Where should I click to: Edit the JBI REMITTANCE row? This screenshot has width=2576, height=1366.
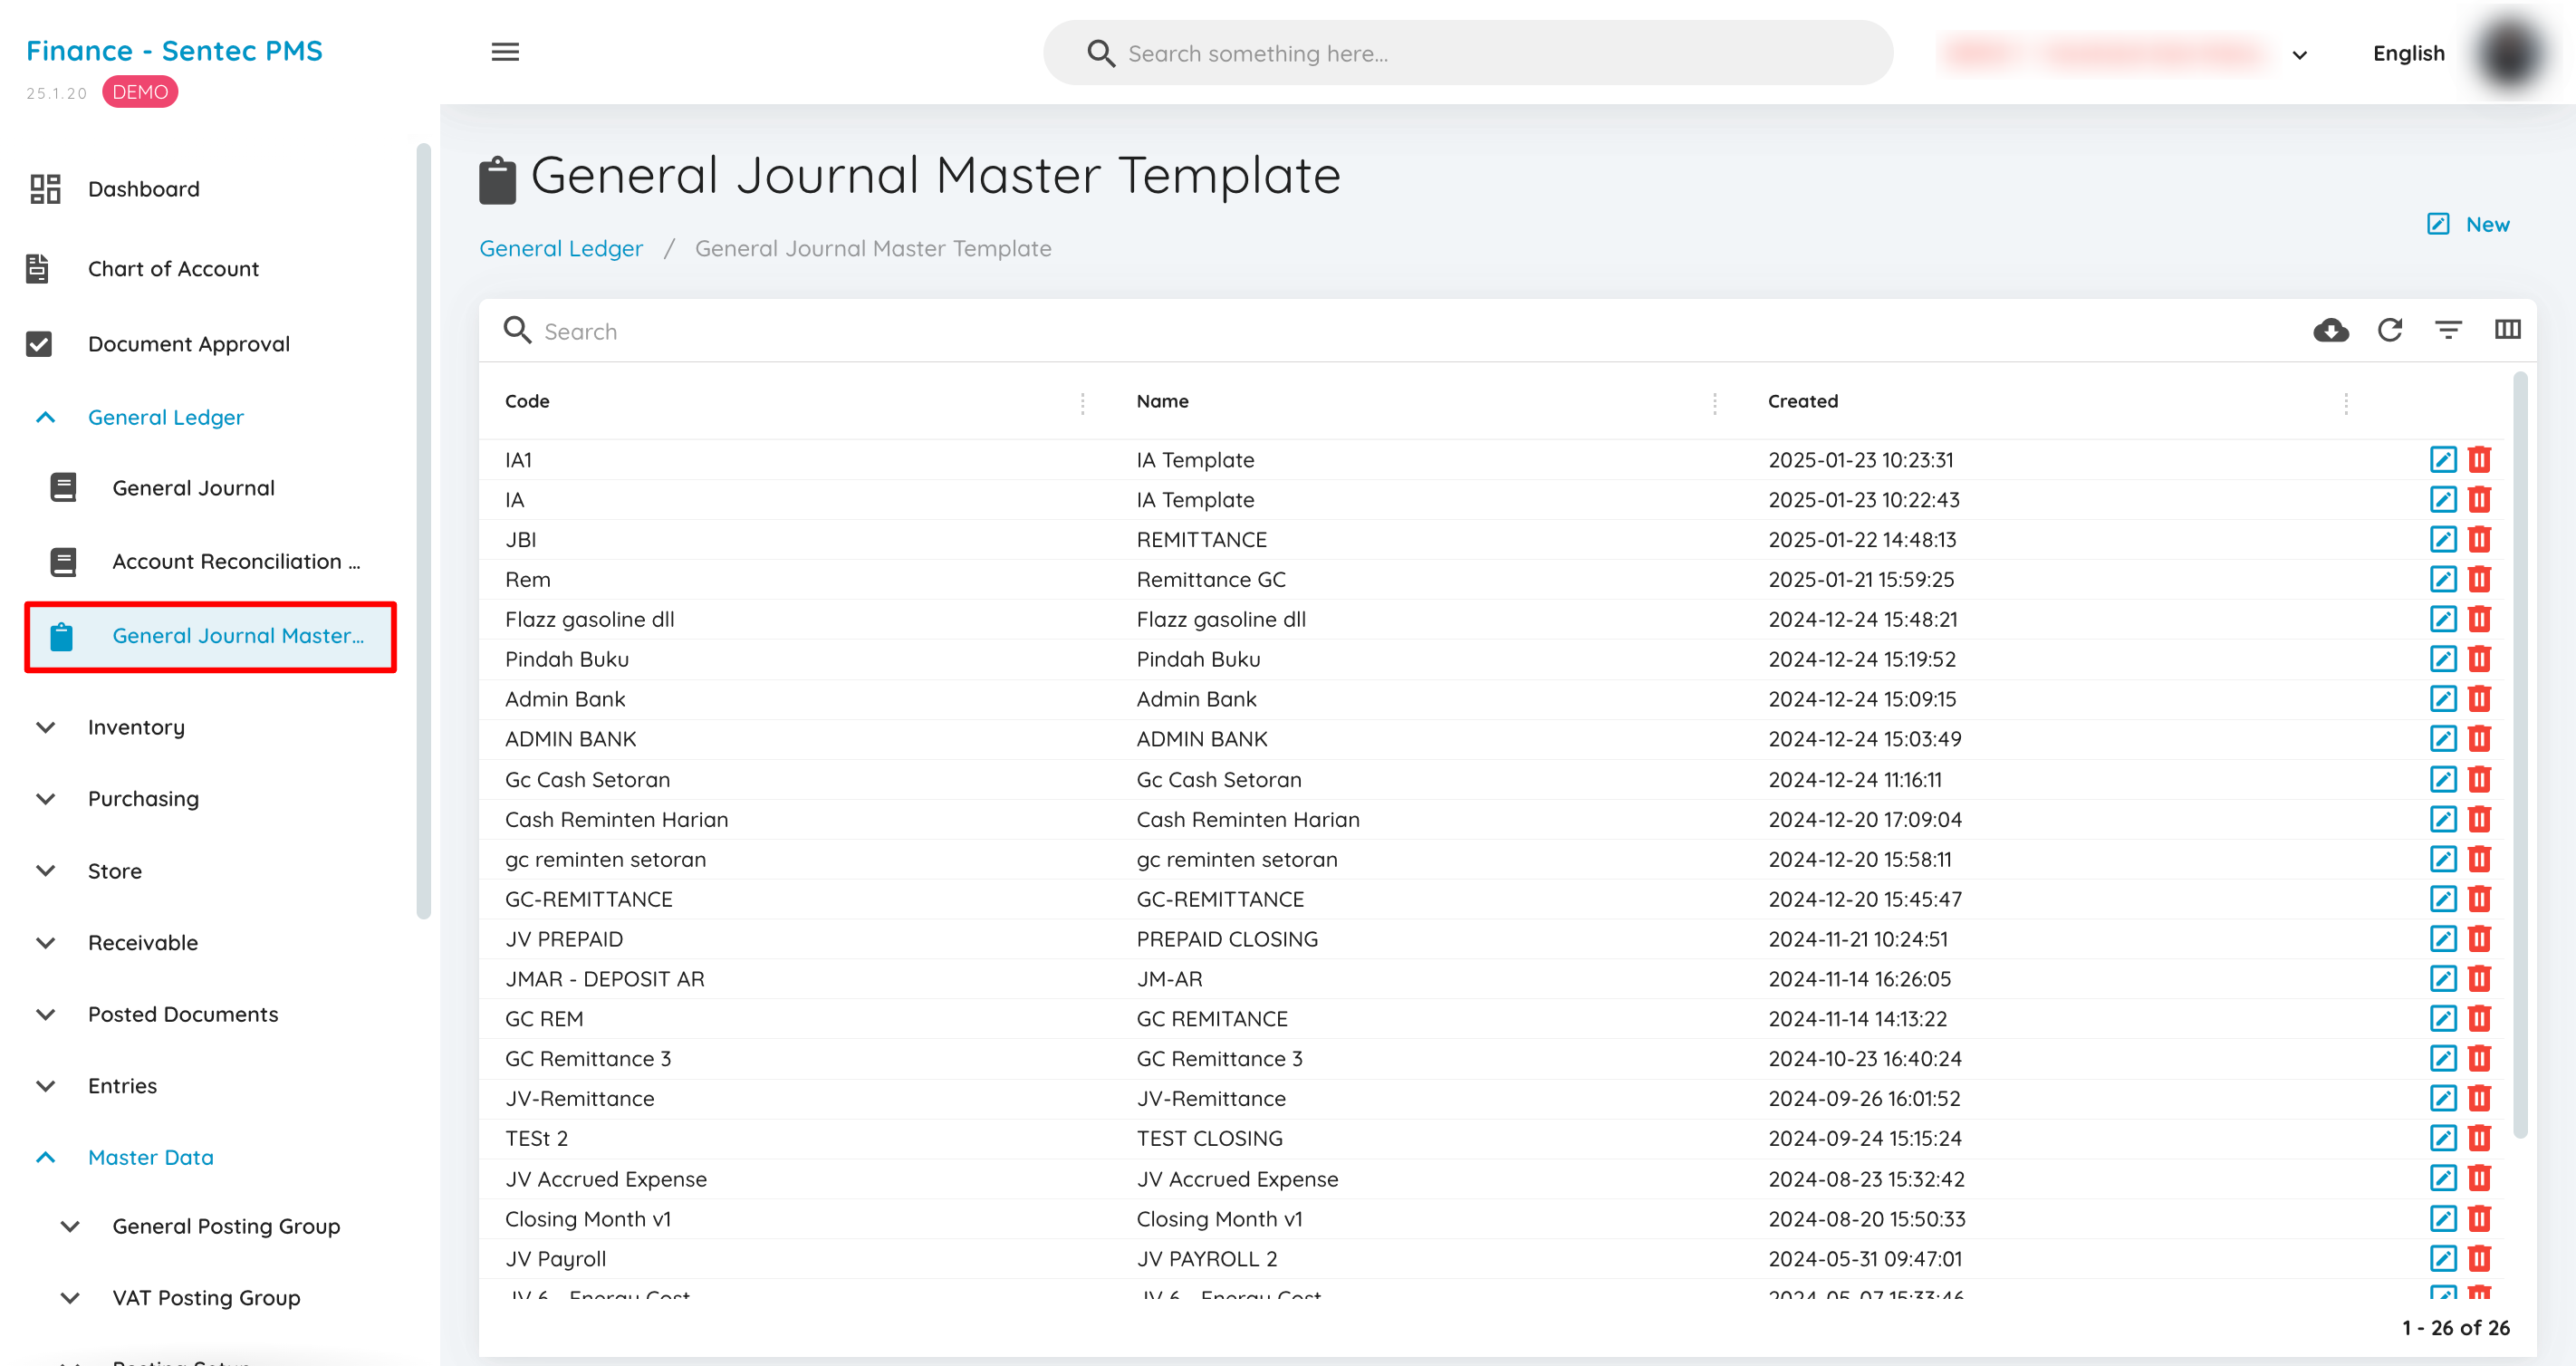(x=2443, y=539)
